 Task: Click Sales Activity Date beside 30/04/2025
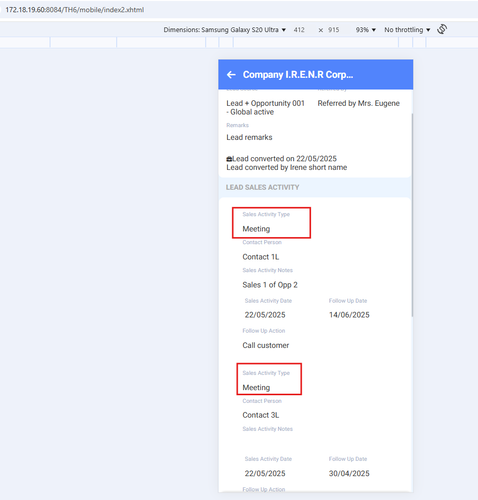click(265, 474)
